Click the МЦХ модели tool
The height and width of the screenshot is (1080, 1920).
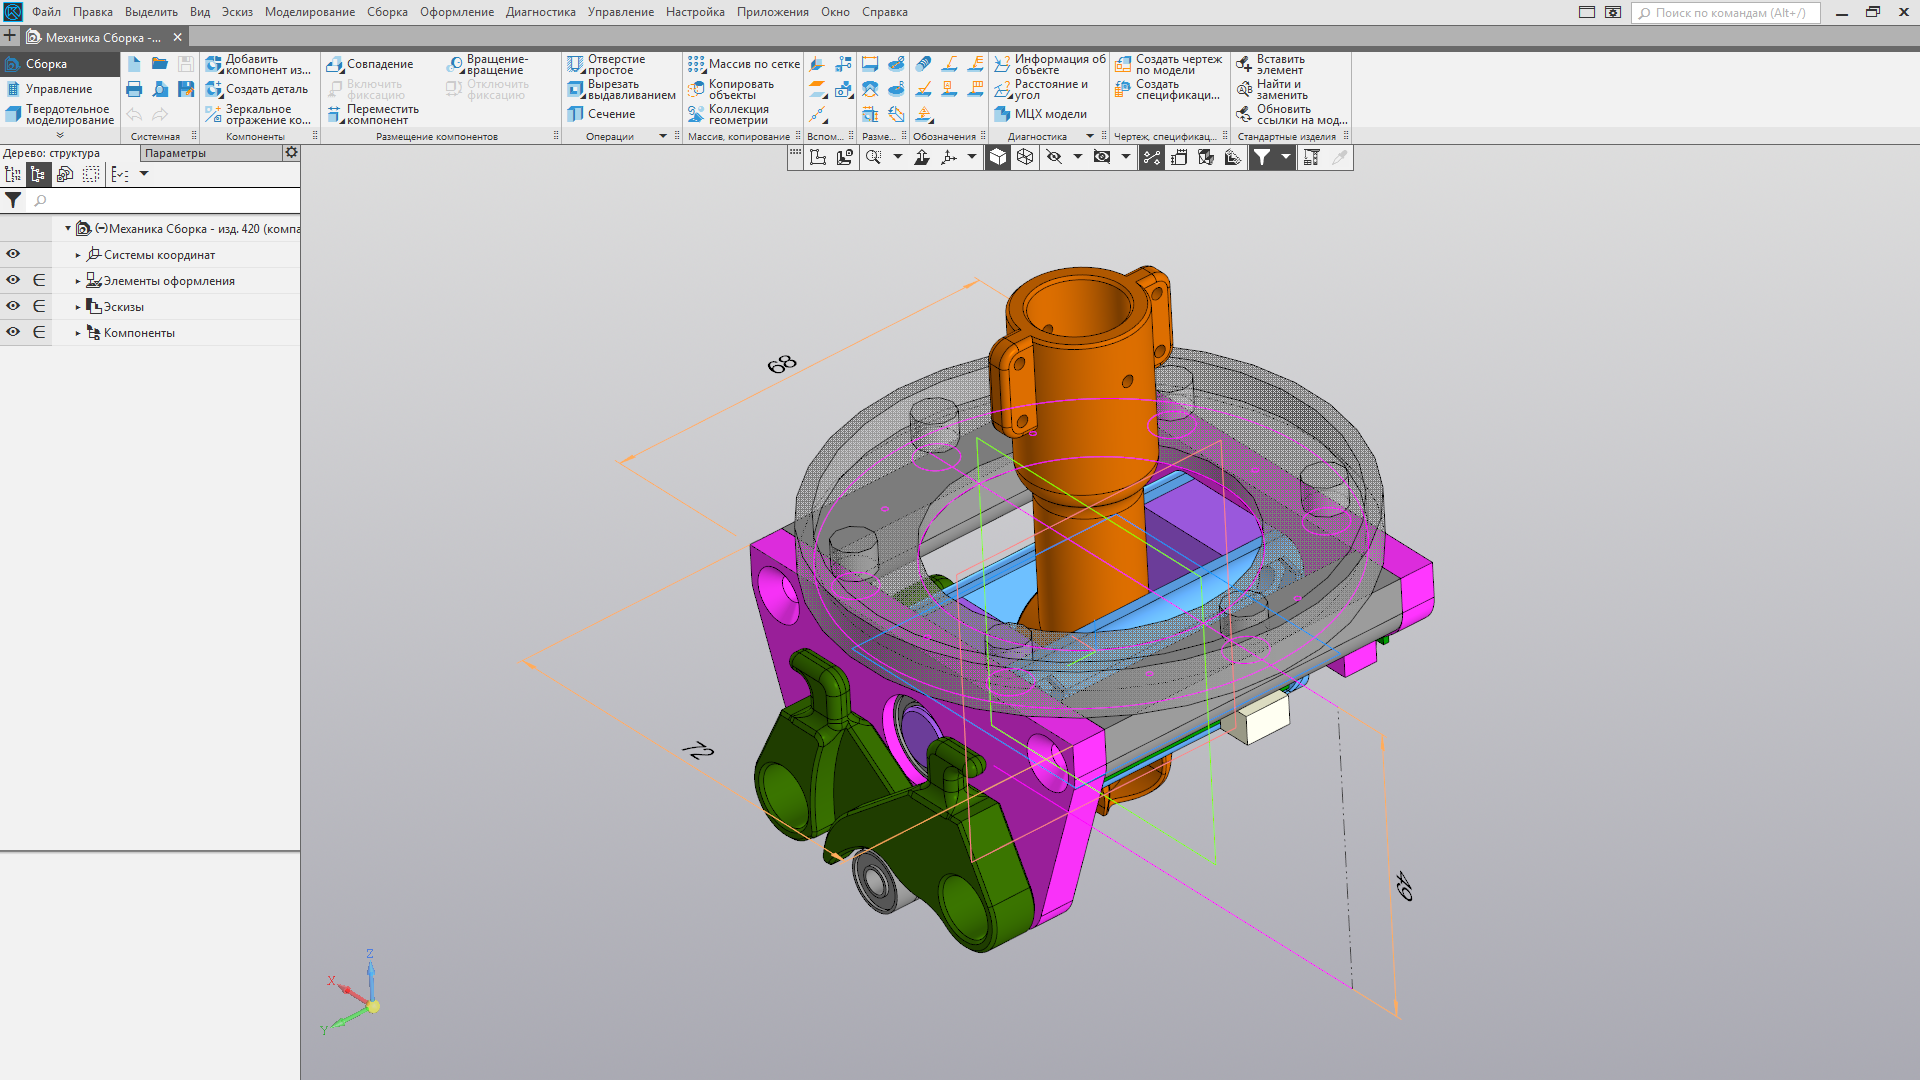click(1041, 114)
